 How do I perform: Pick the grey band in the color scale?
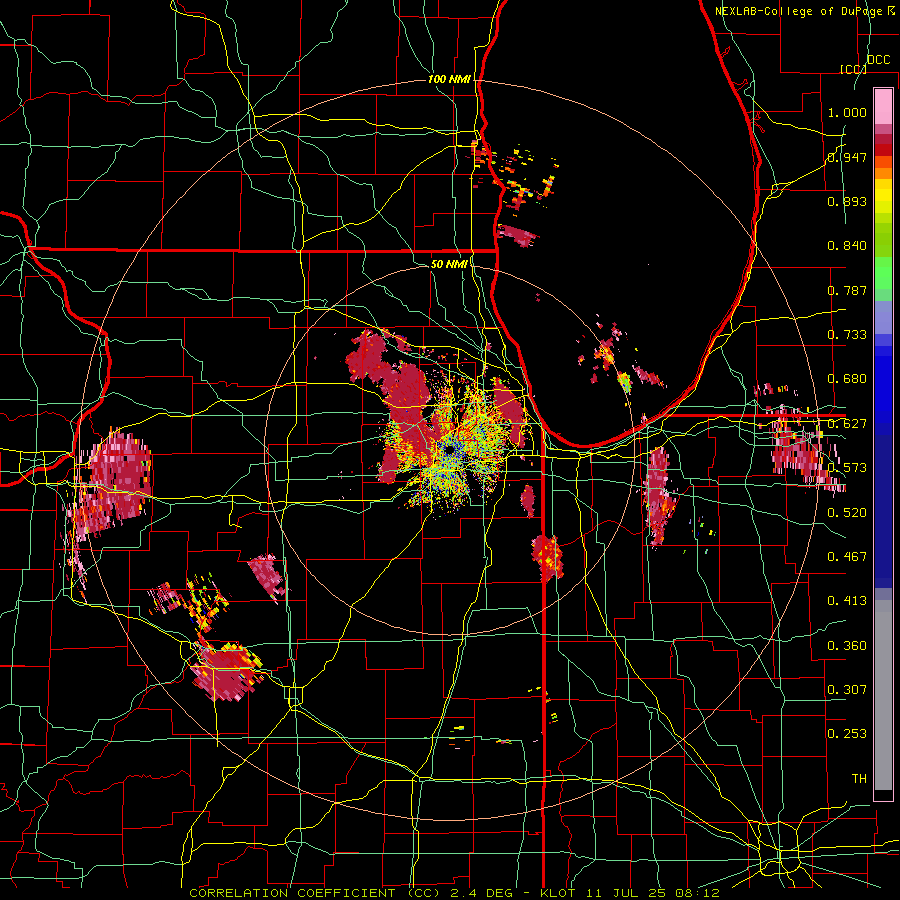883,697
